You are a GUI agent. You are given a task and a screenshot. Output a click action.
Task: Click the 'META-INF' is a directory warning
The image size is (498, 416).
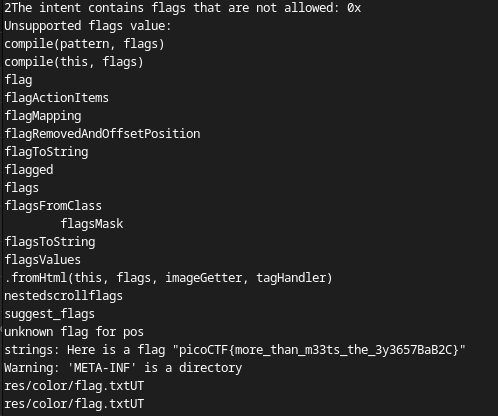click(123, 368)
